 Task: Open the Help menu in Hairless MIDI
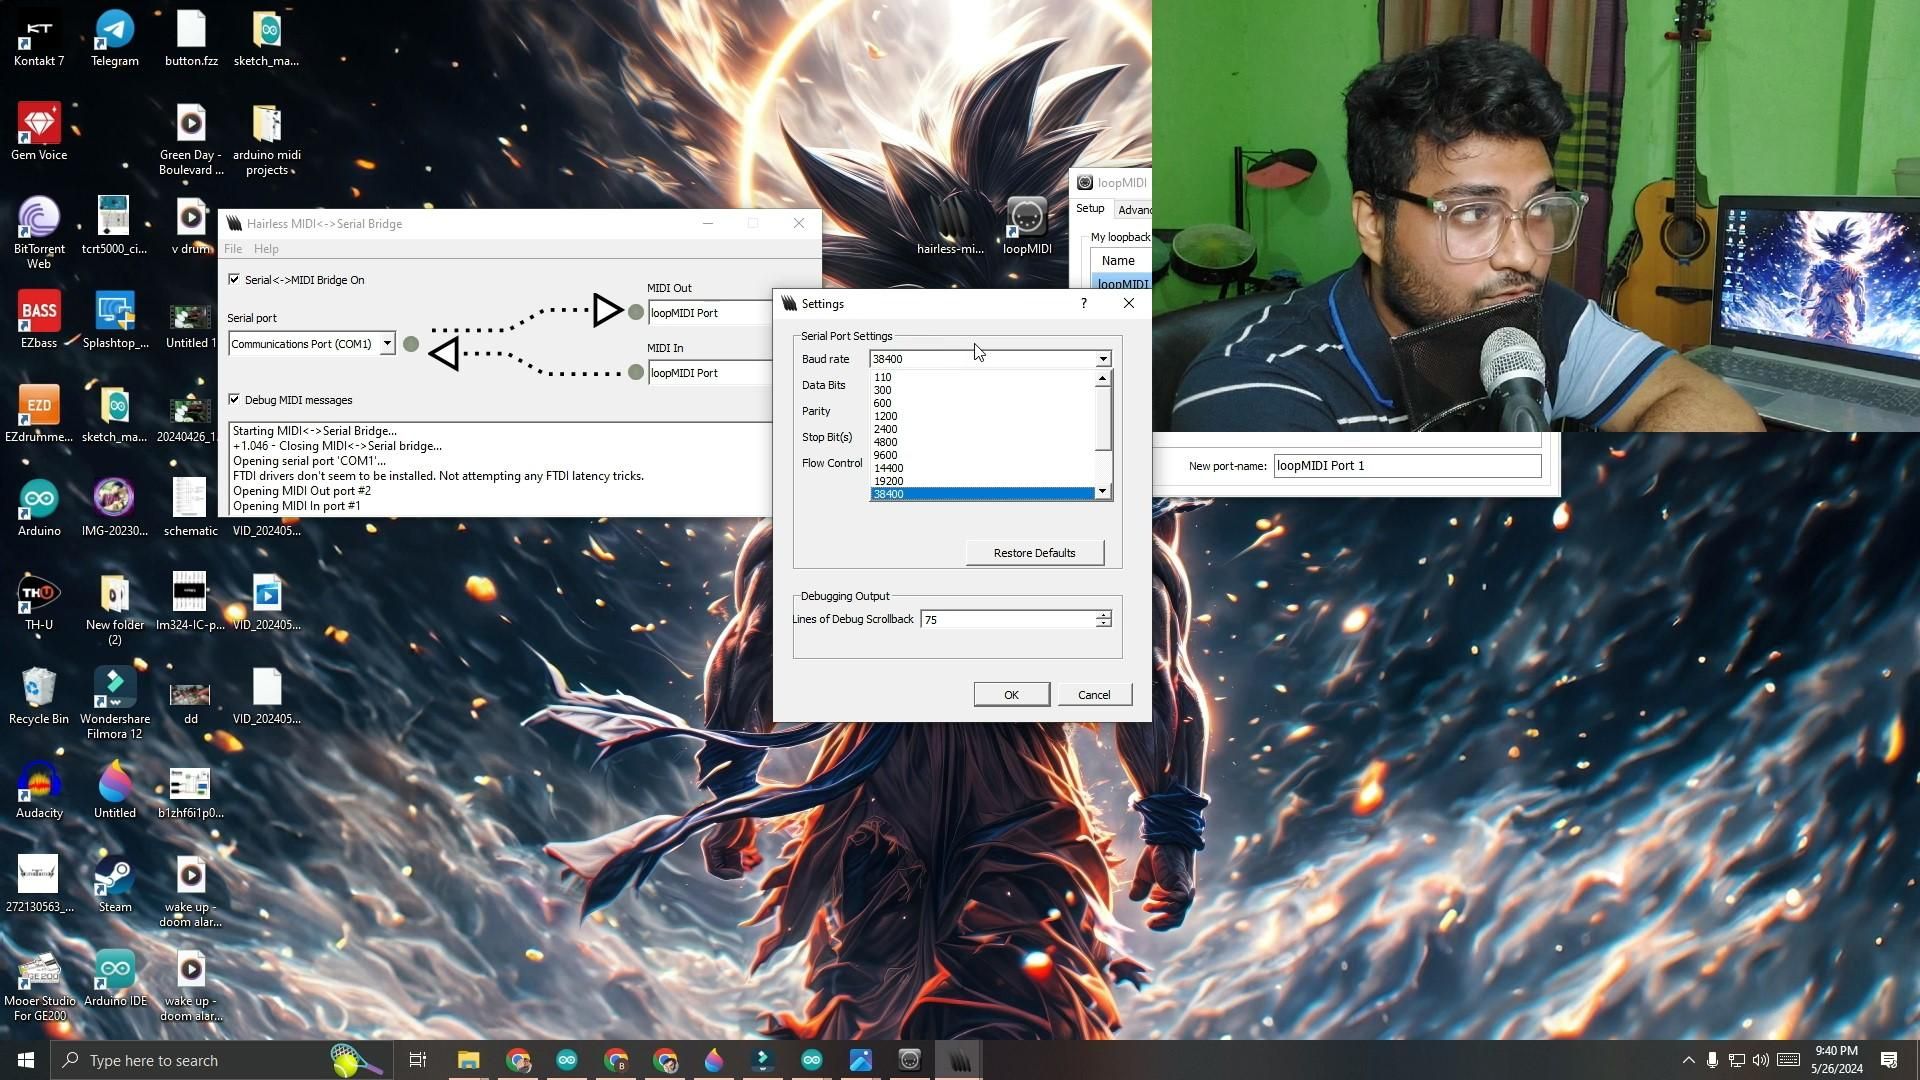click(x=266, y=249)
